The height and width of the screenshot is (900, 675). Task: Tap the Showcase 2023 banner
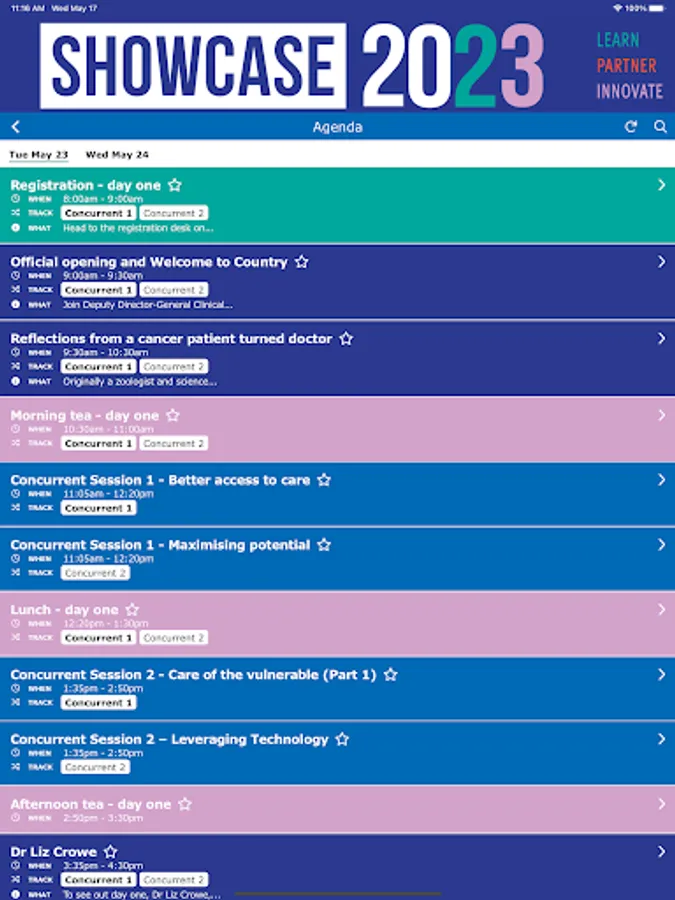[x=338, y=65]
